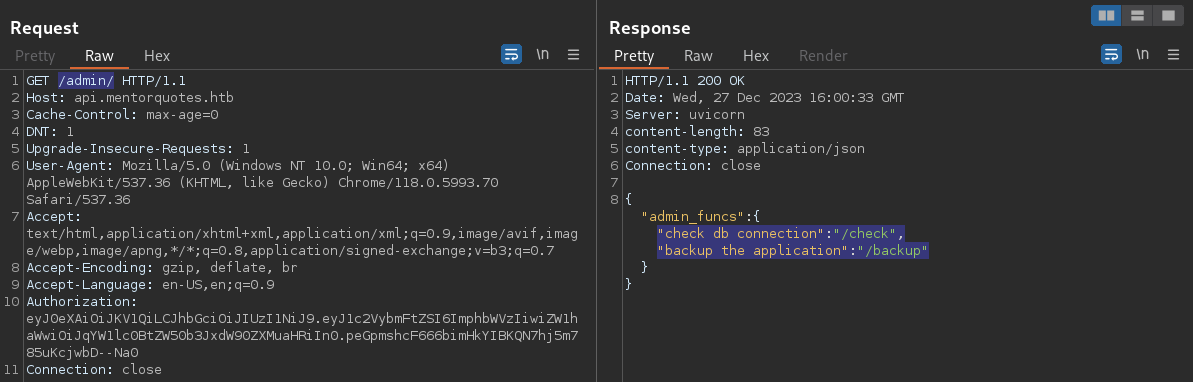
Task: Select side-by-side split layout icon
Action: (x=1106, y=15)
